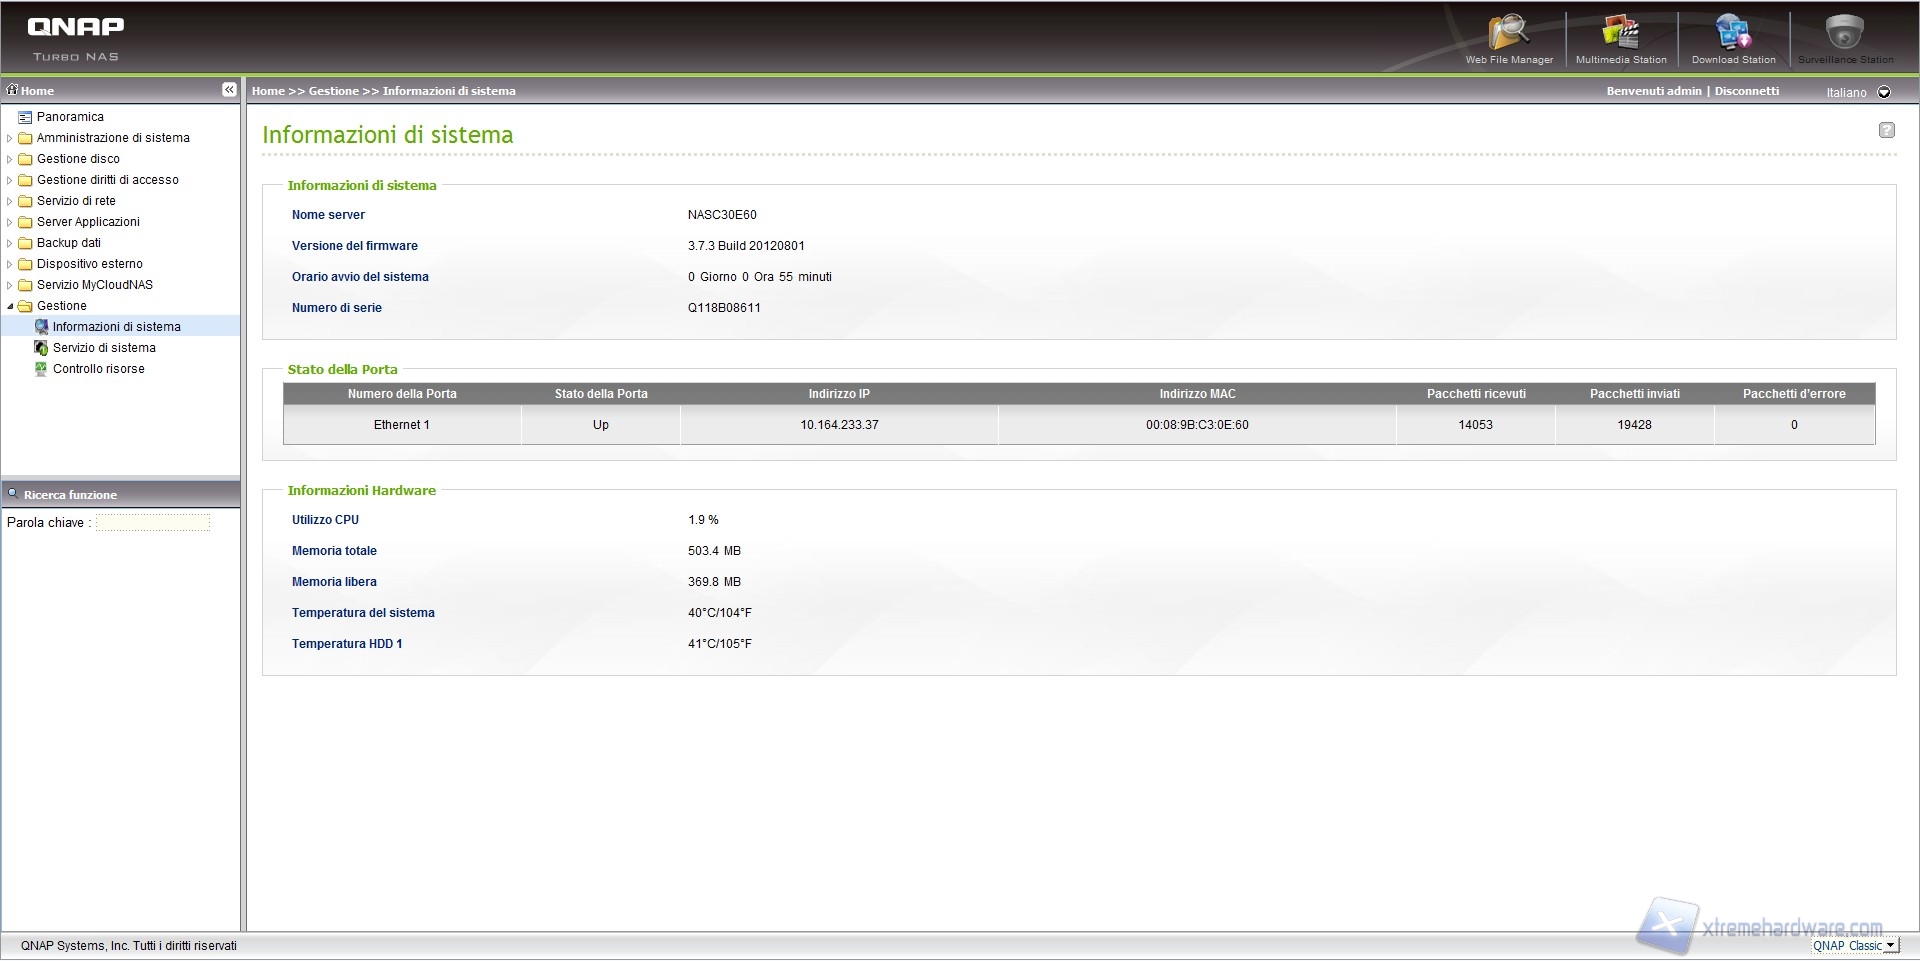Click the help question mark icon
Screen dimensions: 1920x961
1886,130
